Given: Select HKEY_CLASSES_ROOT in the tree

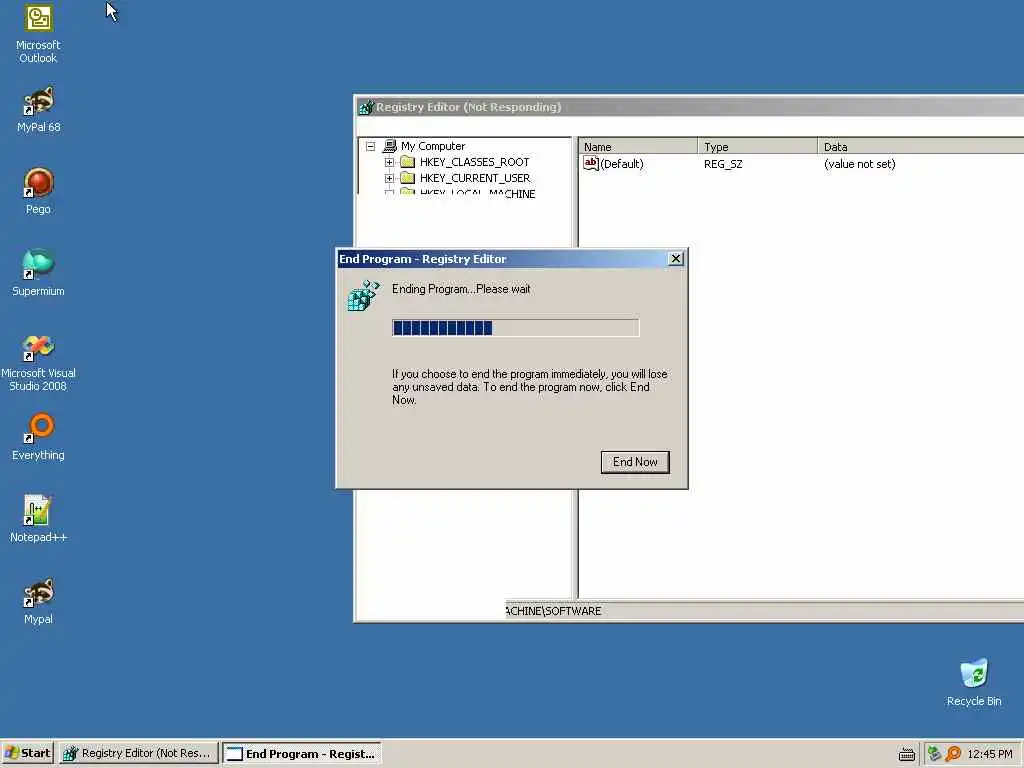Looking at the screenshot, I should (474, 162).
